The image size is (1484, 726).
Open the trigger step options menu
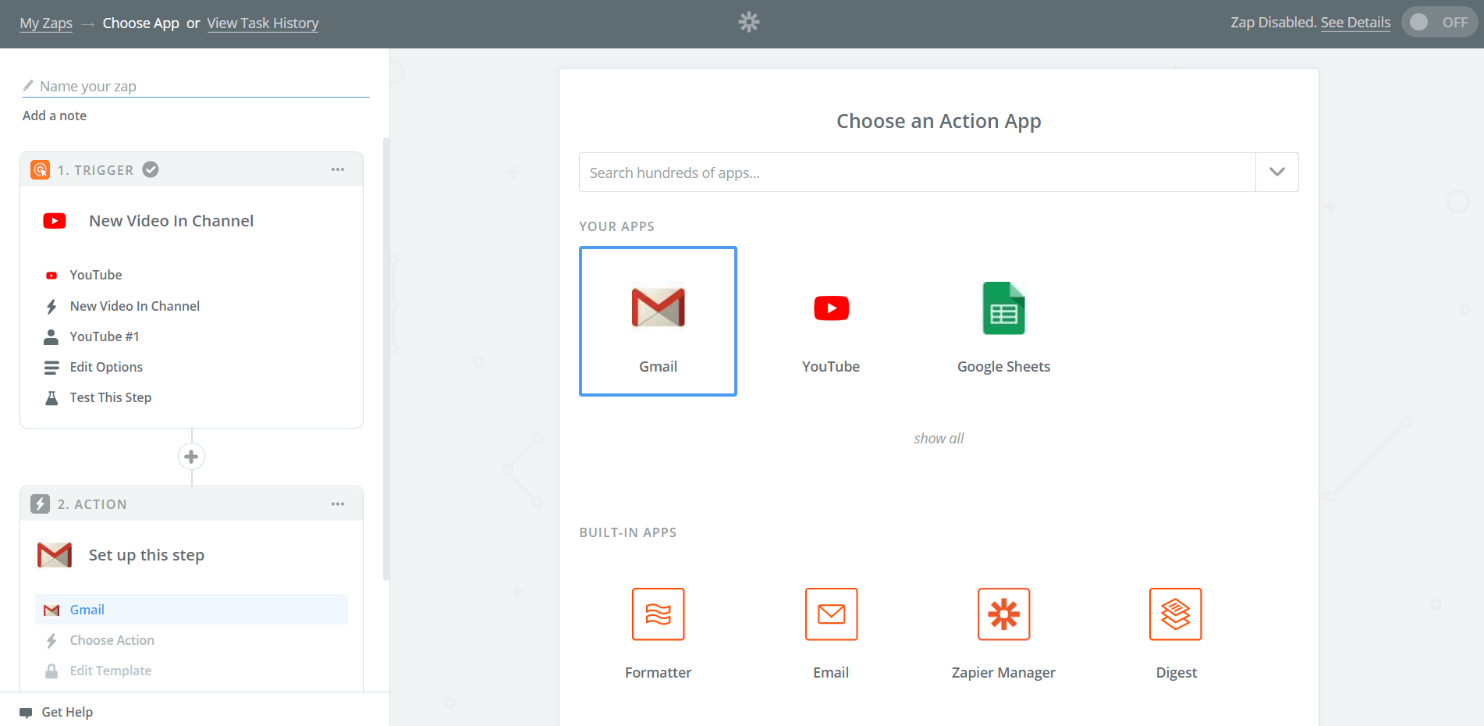click(337, 169)
